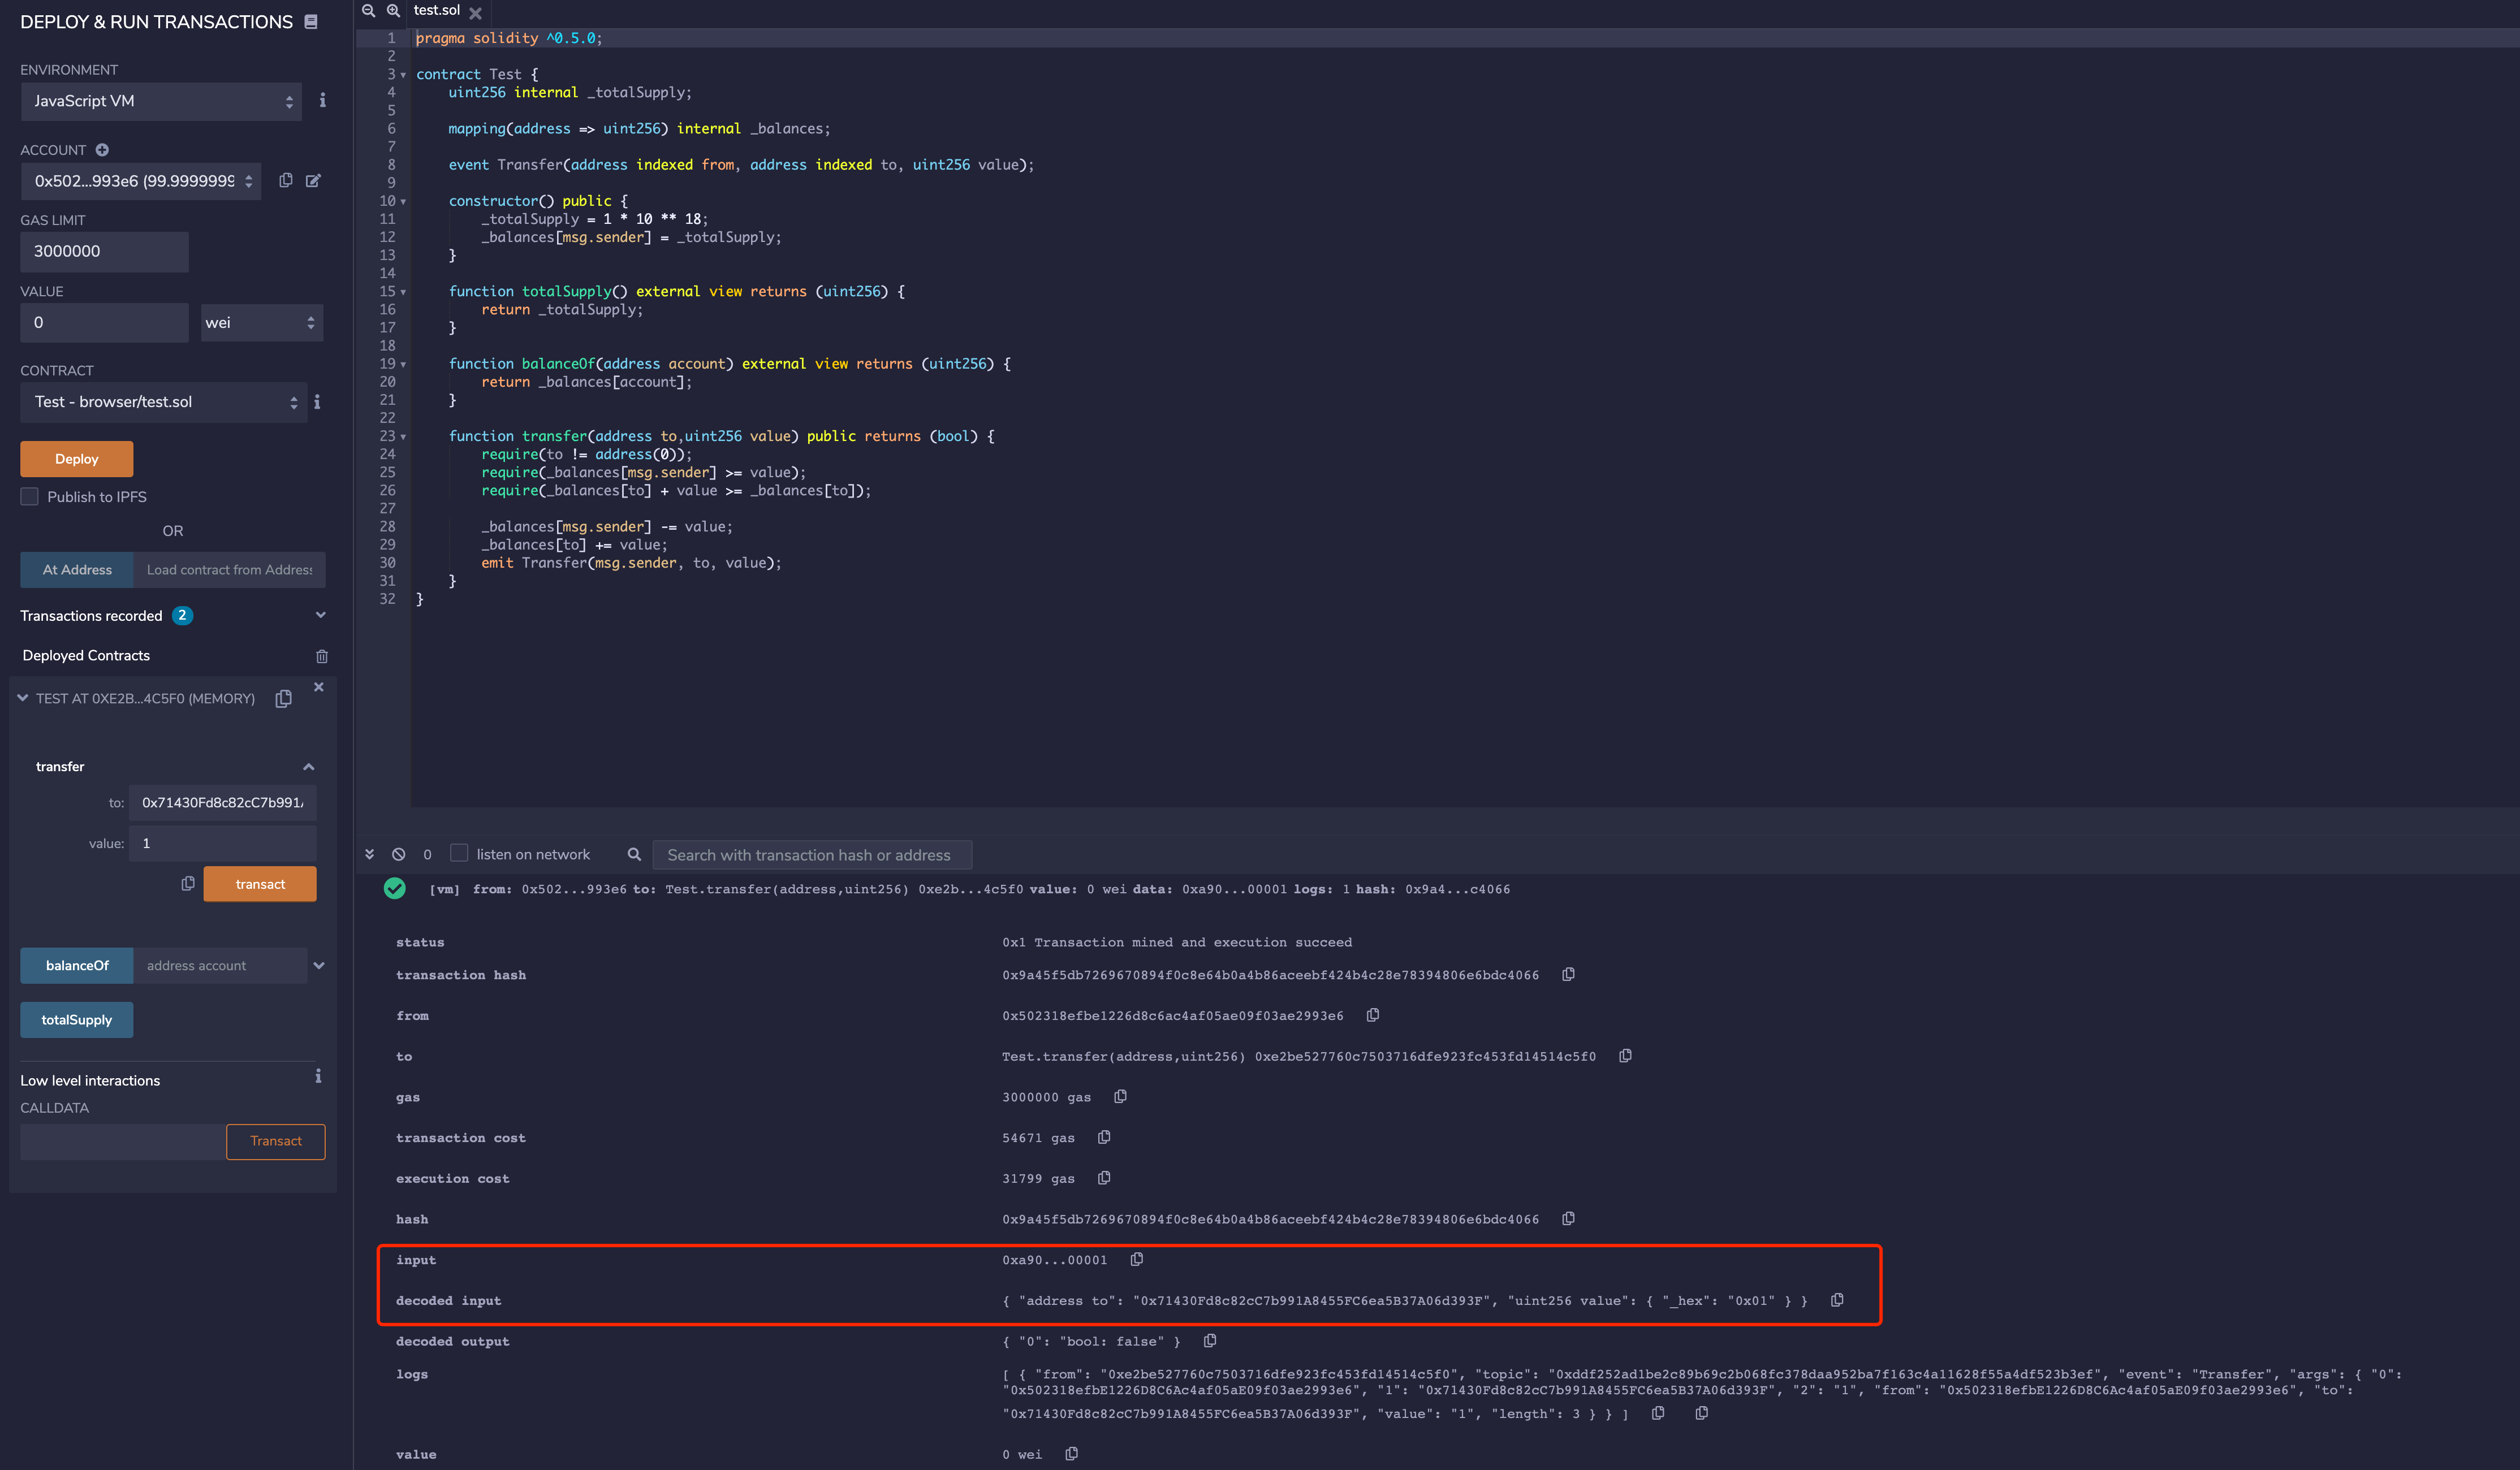Open the Environment JavaScript VM dropdown
The image size is (2520, 1470).
tap(161, 101)
